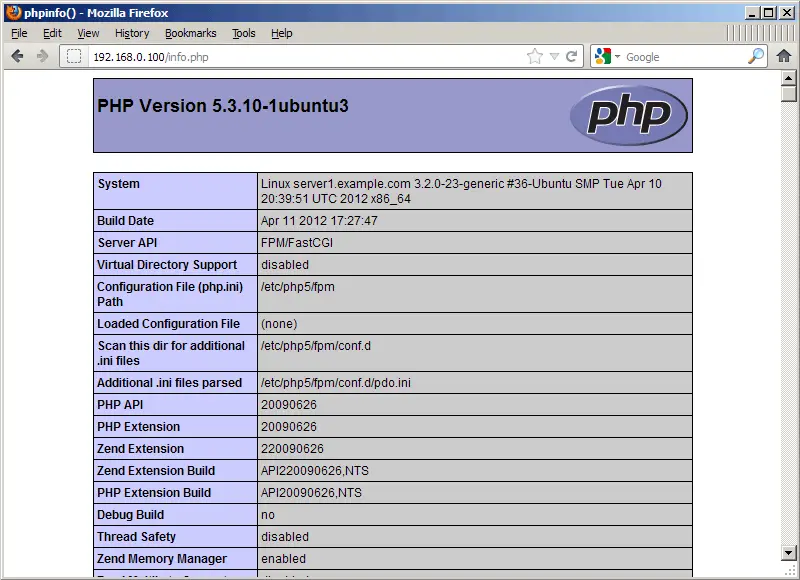Click the scrollbar down arrow

coord(788,552)
